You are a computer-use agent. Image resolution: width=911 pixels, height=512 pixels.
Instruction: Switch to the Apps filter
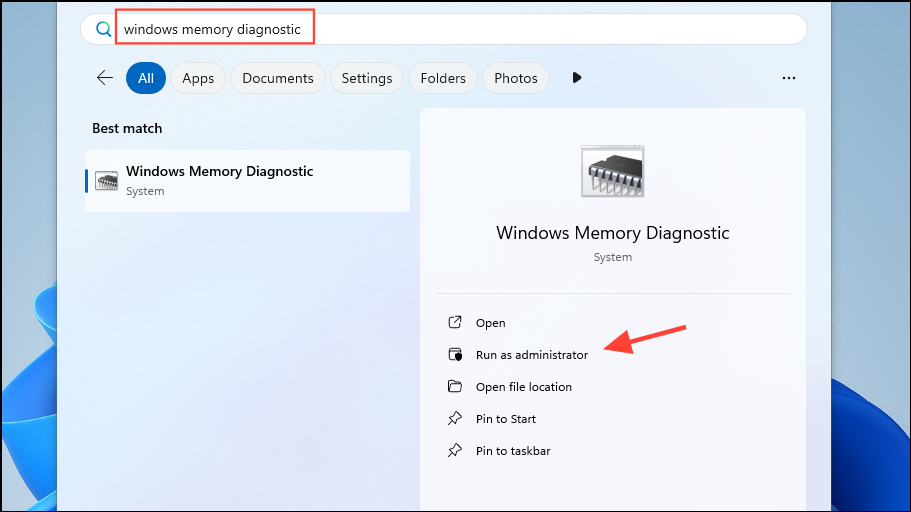[x=198, y=78]
